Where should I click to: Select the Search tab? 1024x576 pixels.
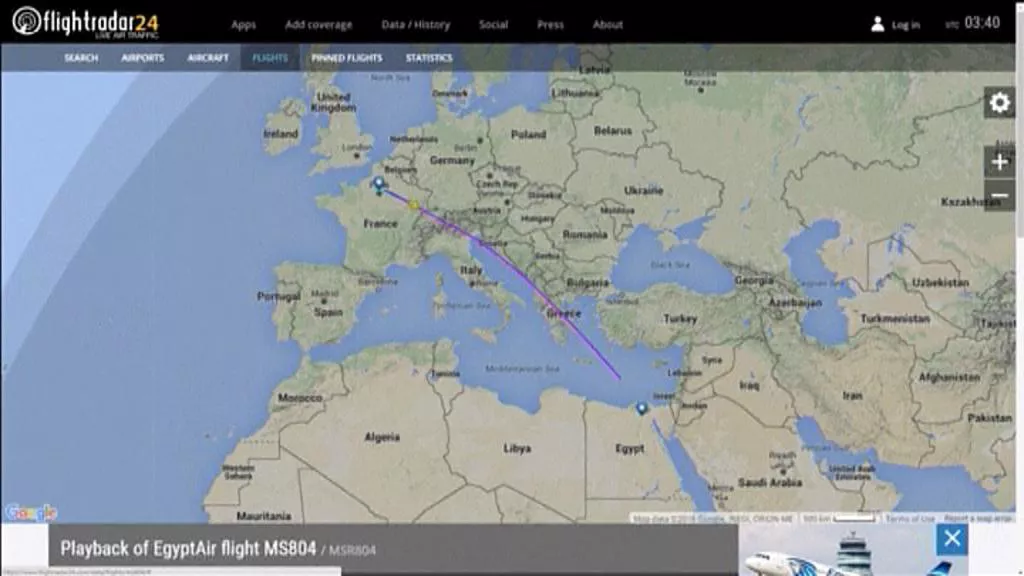click(x=81, y=58)
